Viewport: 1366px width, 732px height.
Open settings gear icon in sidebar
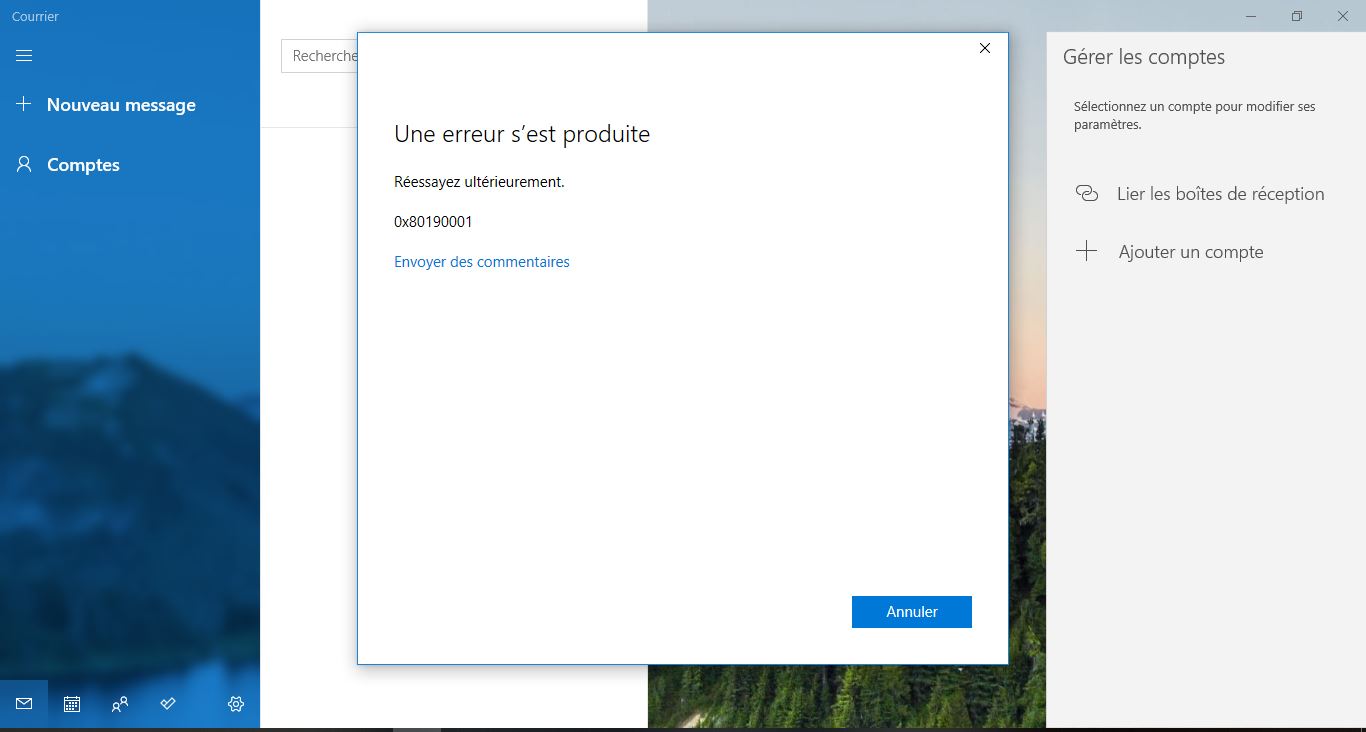pos(236,704)
